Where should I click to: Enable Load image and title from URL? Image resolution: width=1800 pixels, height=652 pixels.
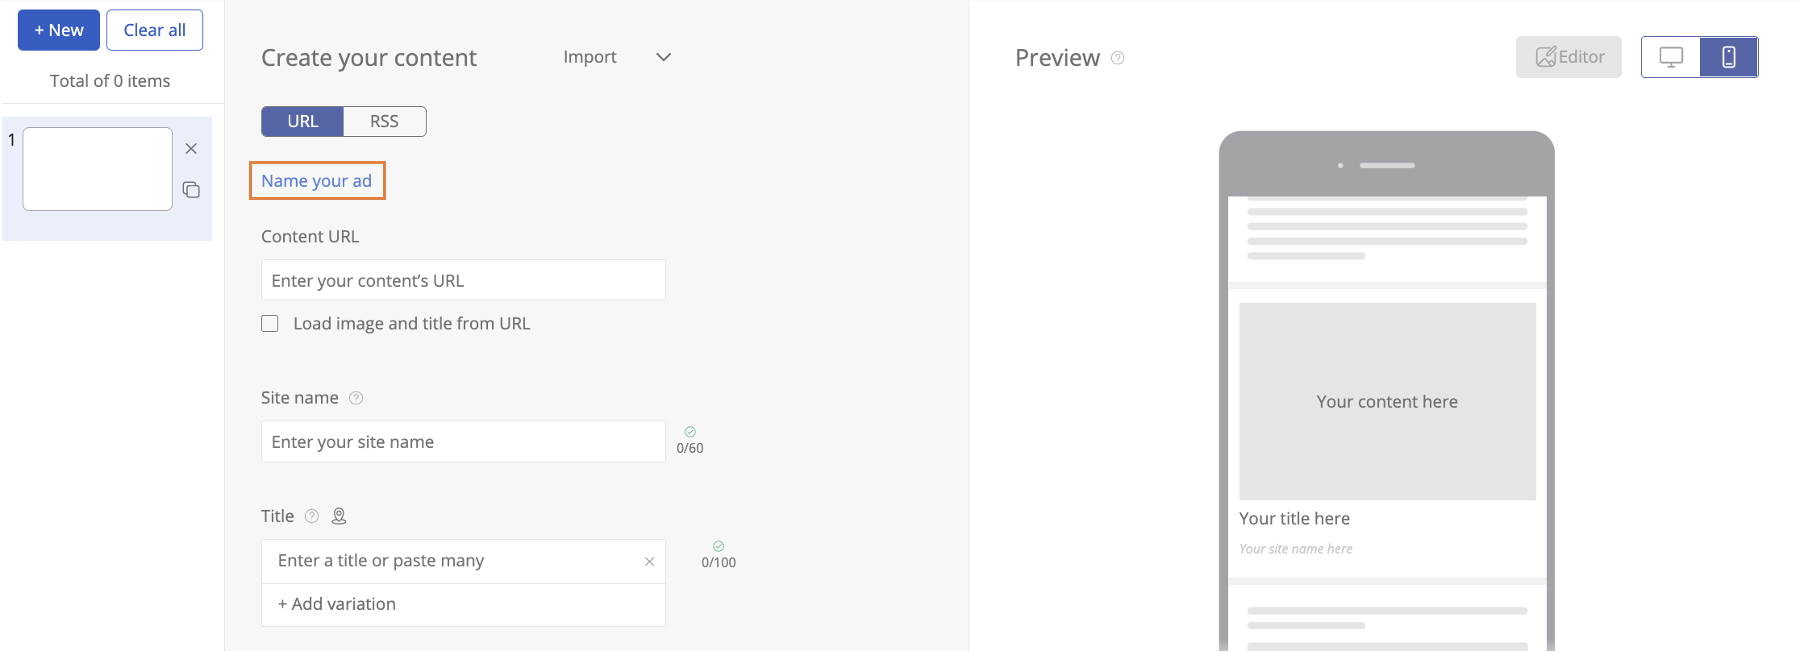[x=270, y=324]
